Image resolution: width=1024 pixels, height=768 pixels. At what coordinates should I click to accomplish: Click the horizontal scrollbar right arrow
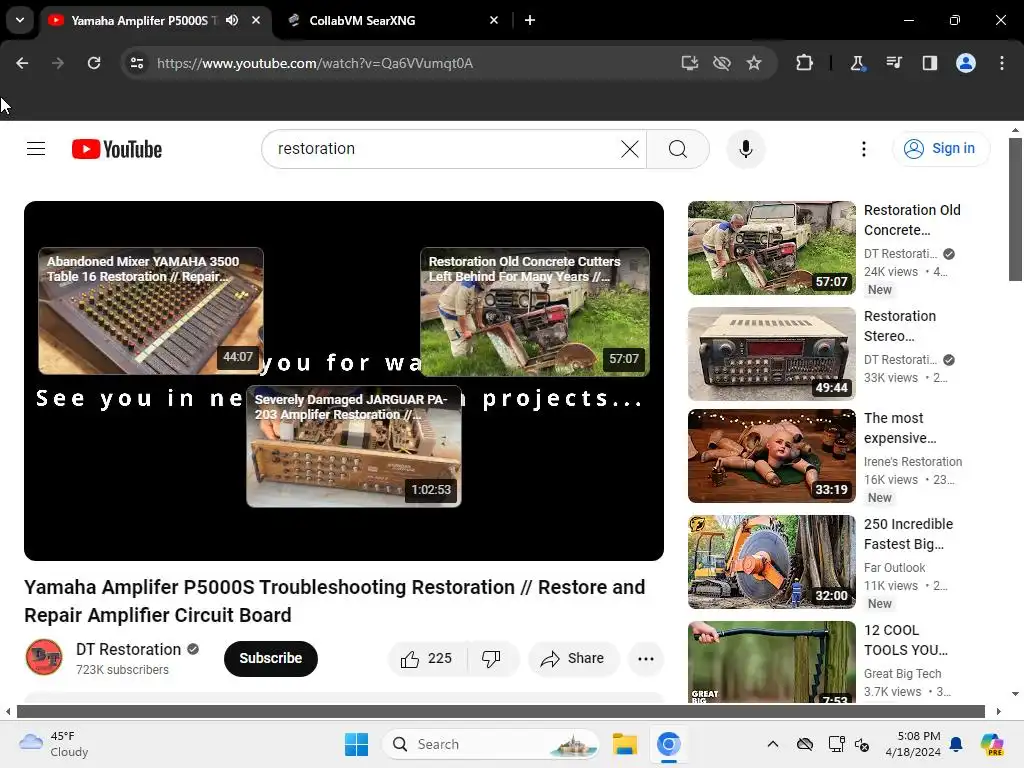pos(998,711)
